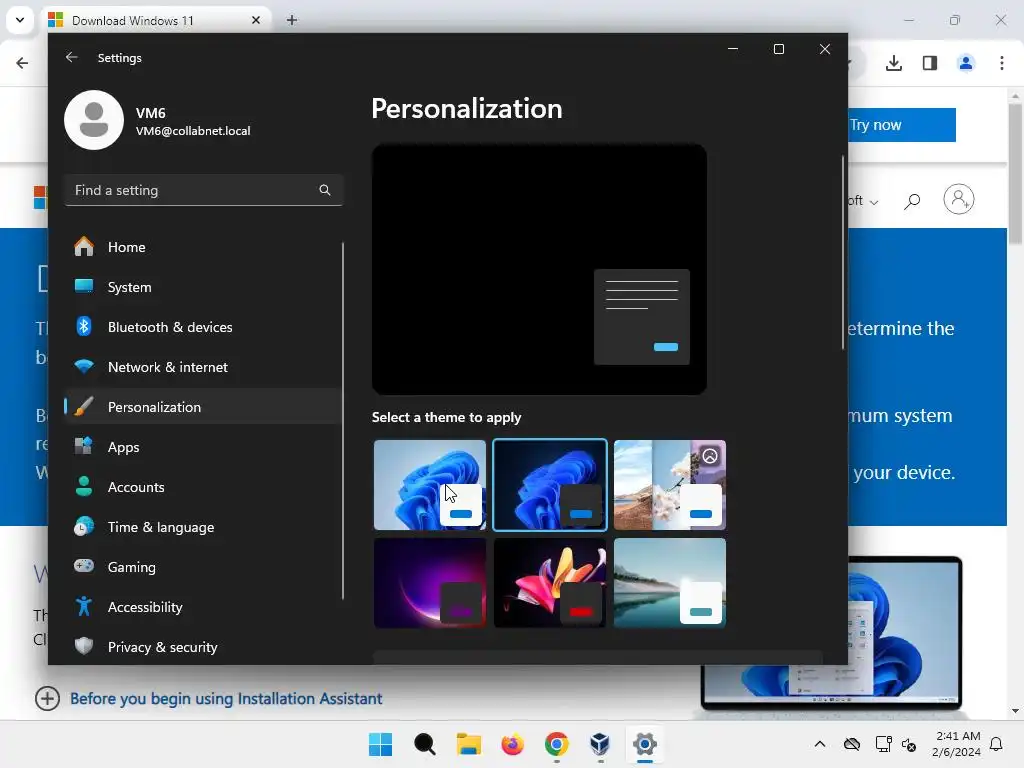Open a new Chrome tab
This screenshot has height=768, width=1024.
[292, 20]
